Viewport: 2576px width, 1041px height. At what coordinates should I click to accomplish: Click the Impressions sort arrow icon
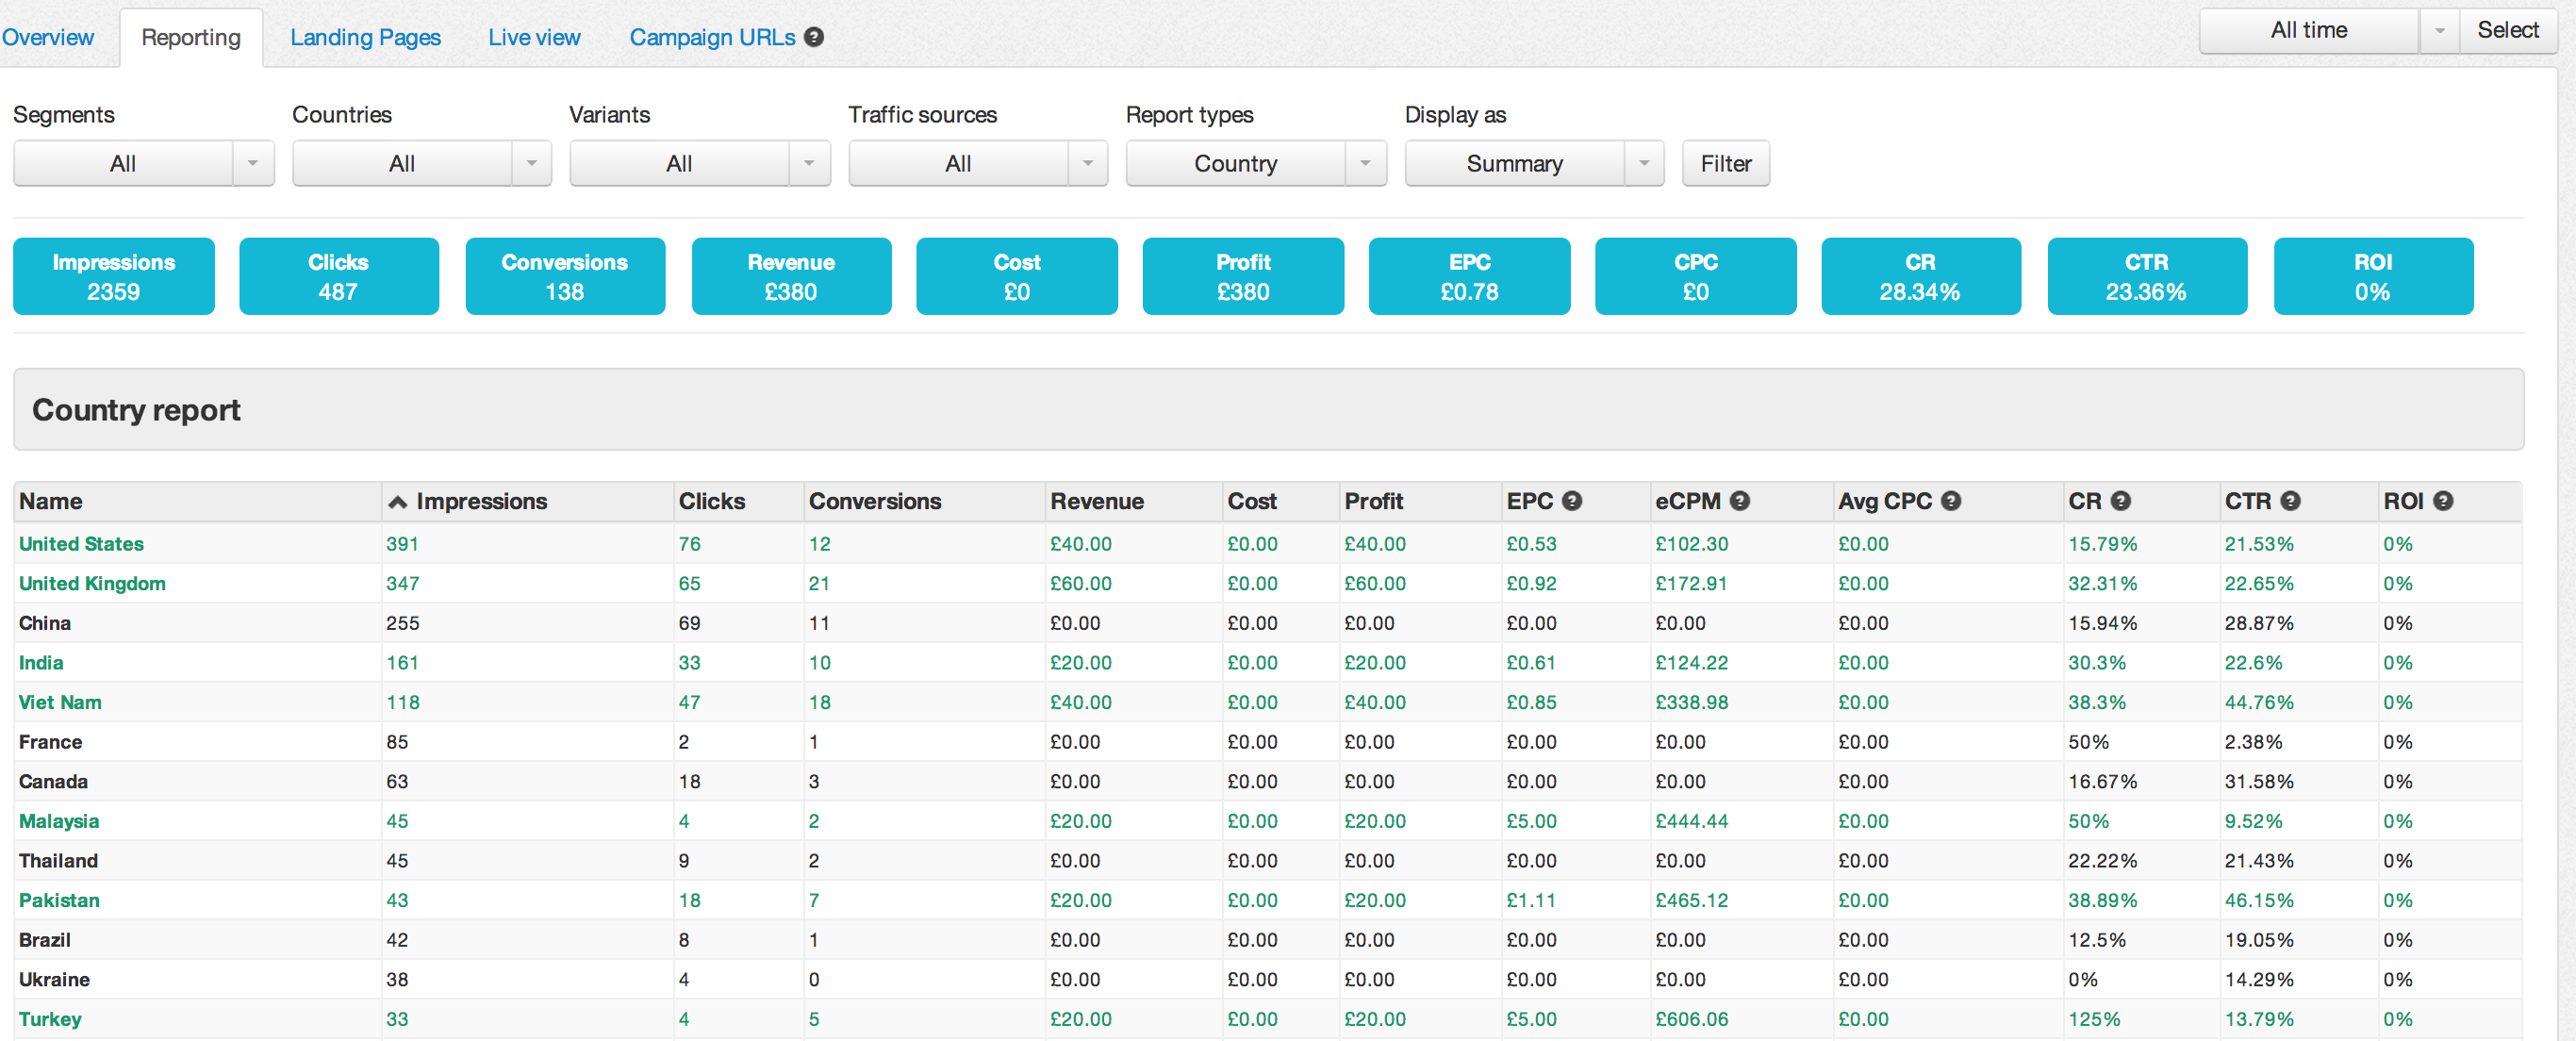pyautogui.click(x=397, y=502)
